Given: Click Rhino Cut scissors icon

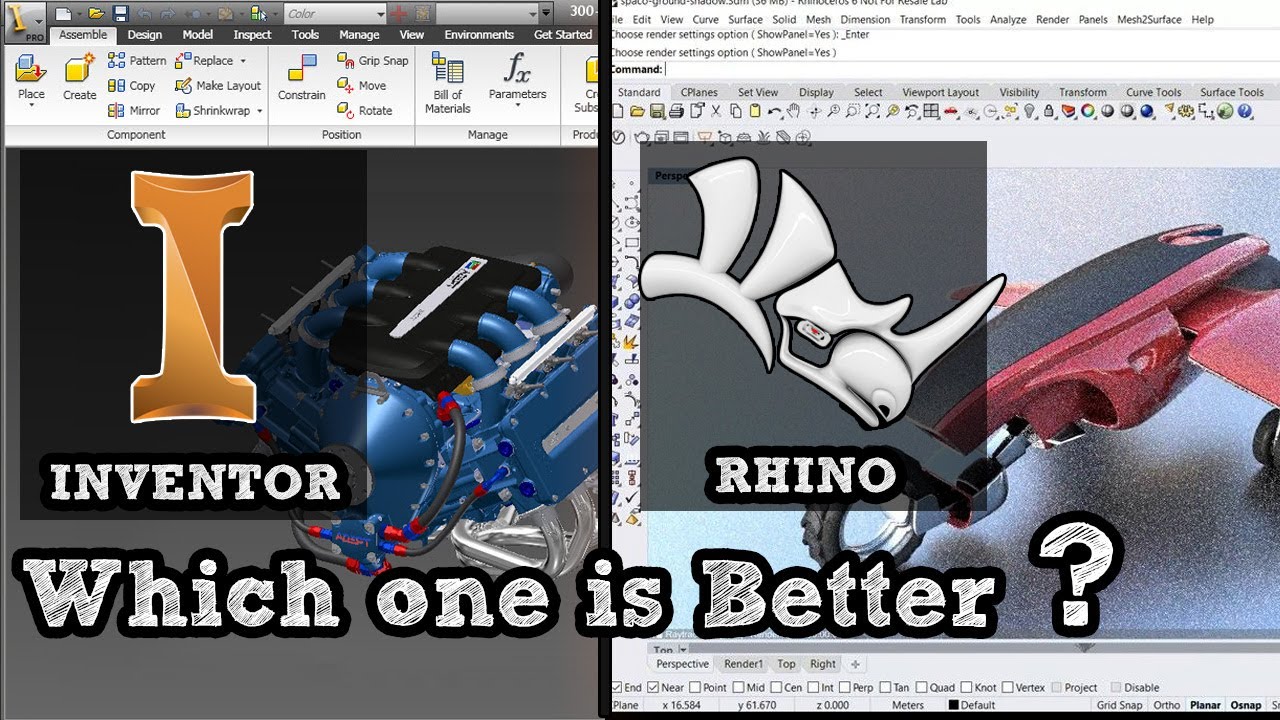Looking at the screenshot, I should (716, 111).
